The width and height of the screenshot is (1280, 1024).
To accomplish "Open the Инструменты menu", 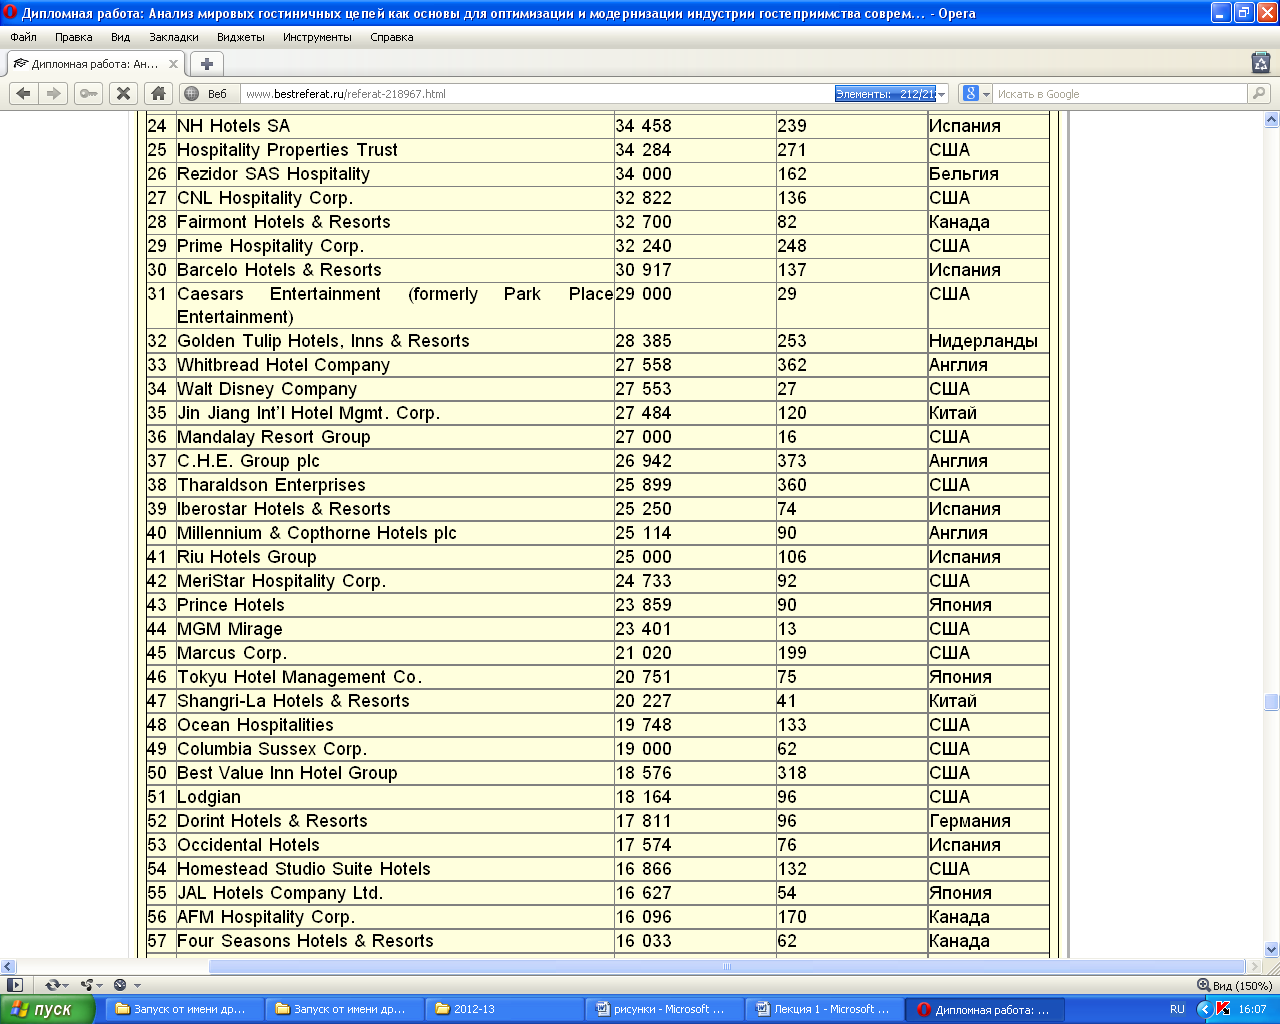I will coord(317,37).
